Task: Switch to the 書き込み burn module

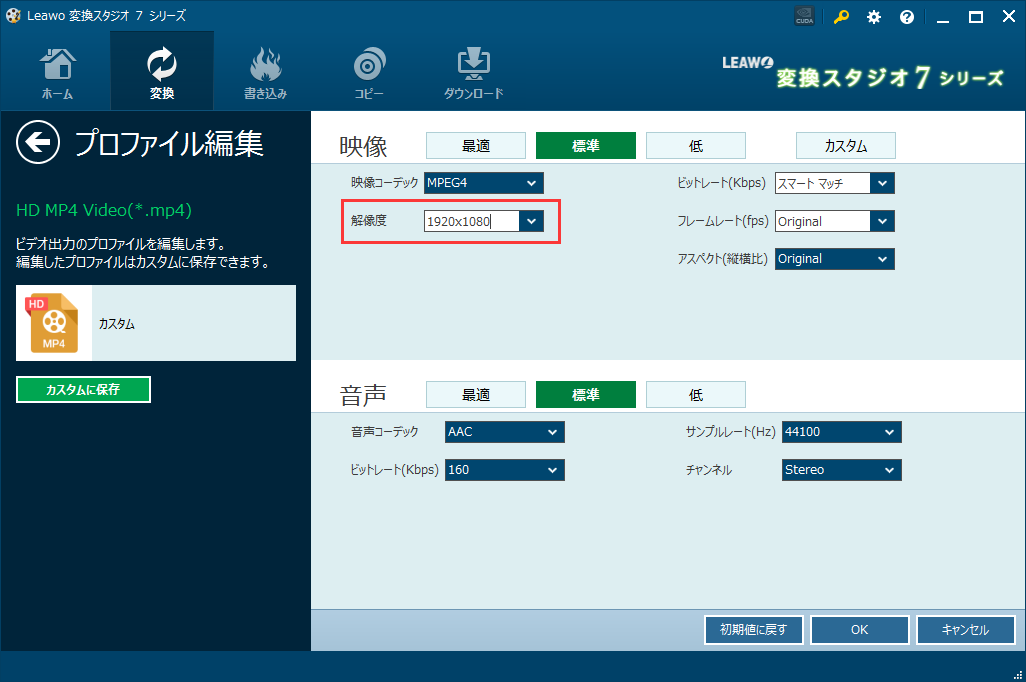Action: (x=265, y=73)
